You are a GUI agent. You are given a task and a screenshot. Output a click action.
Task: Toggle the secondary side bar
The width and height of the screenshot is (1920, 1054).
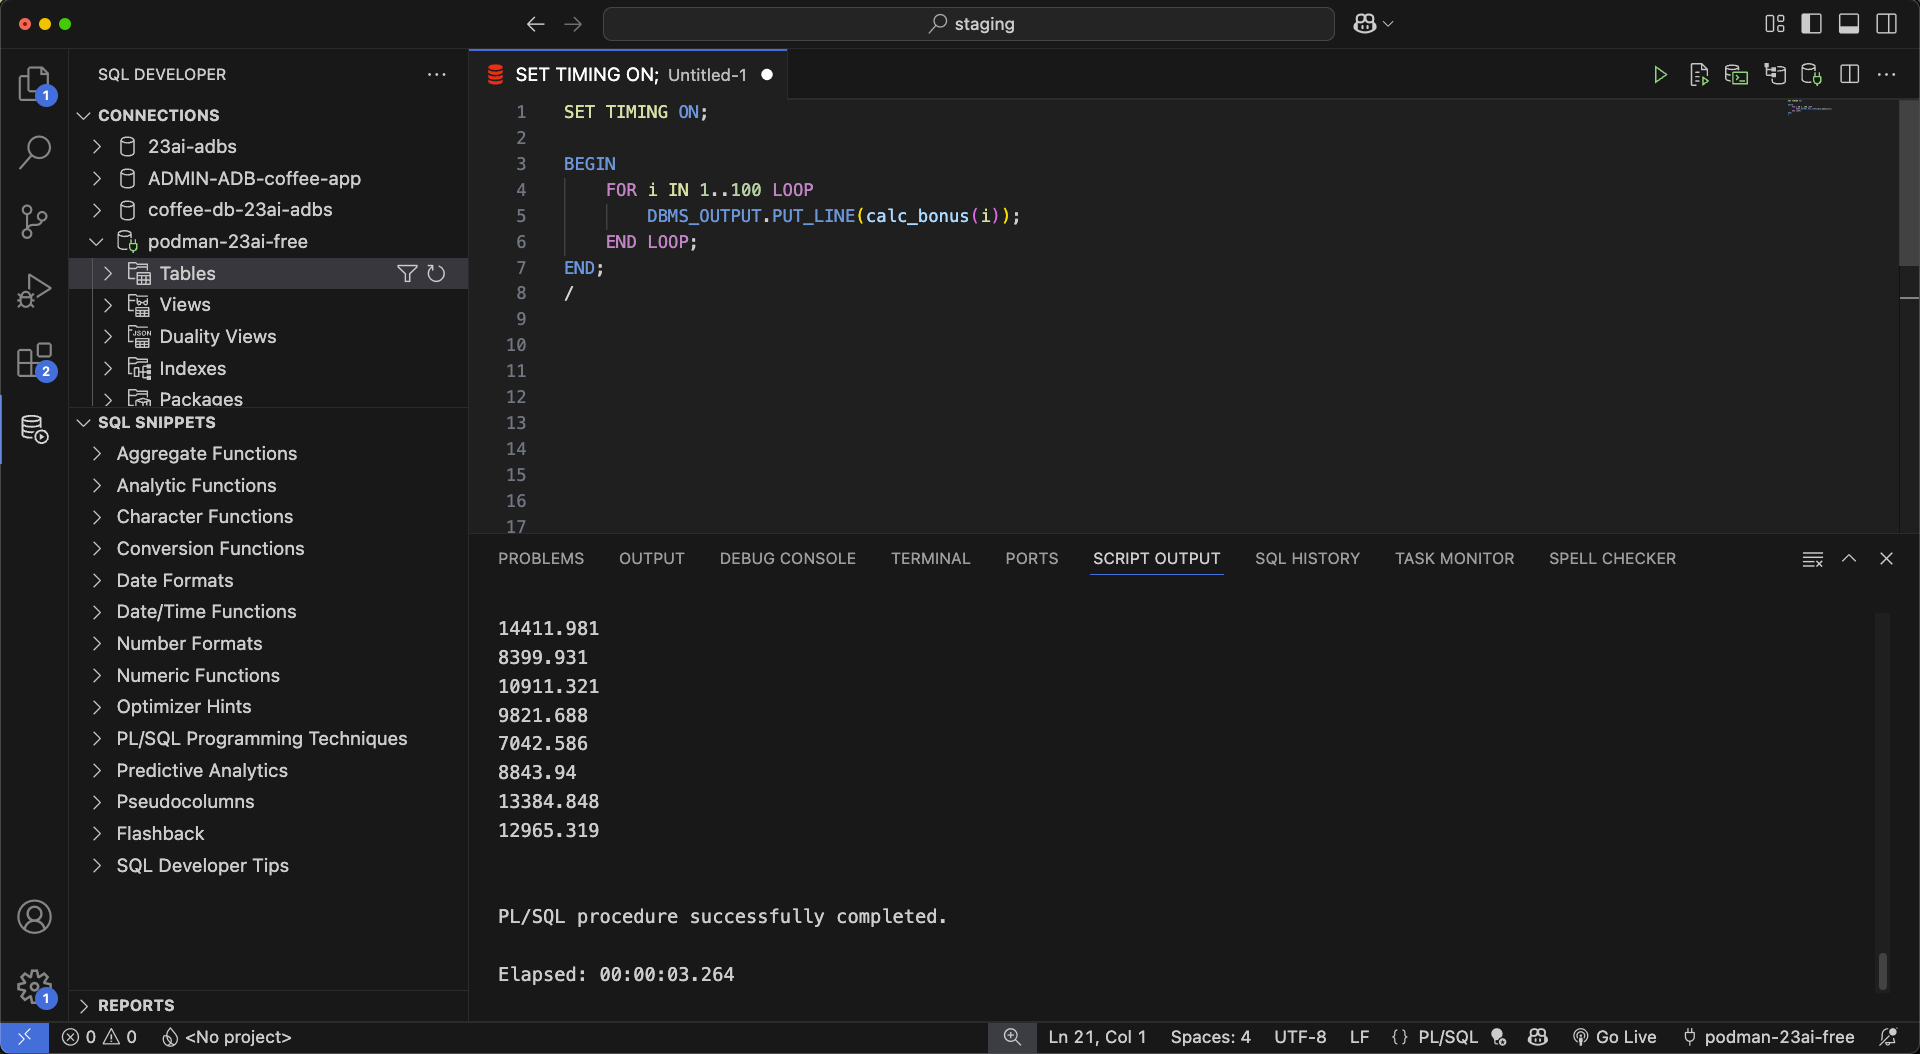[1886, 24]
